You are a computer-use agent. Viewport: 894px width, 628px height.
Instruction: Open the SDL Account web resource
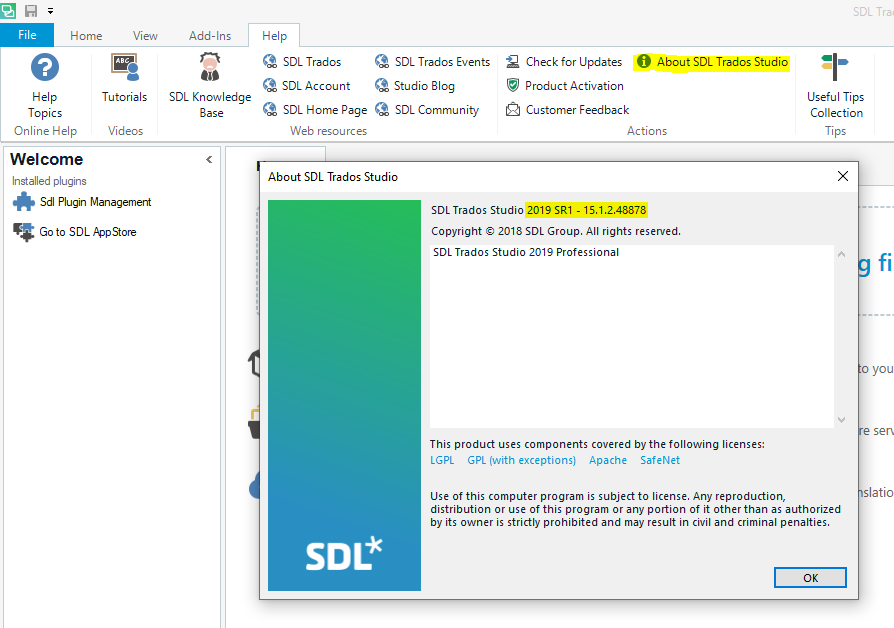tap(307, 86)
